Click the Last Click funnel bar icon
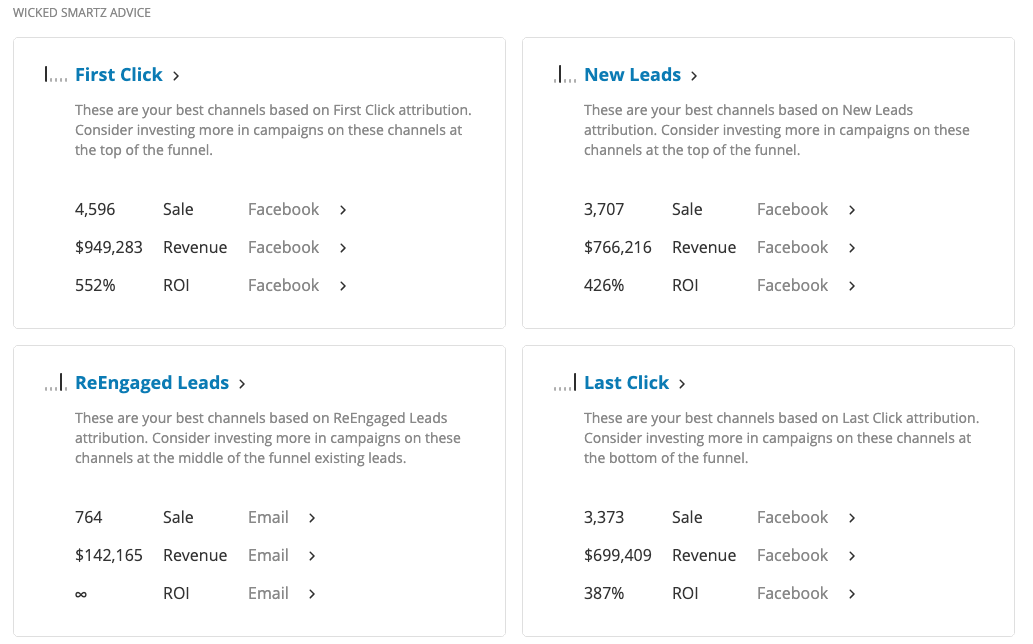 tap(565, 383)
